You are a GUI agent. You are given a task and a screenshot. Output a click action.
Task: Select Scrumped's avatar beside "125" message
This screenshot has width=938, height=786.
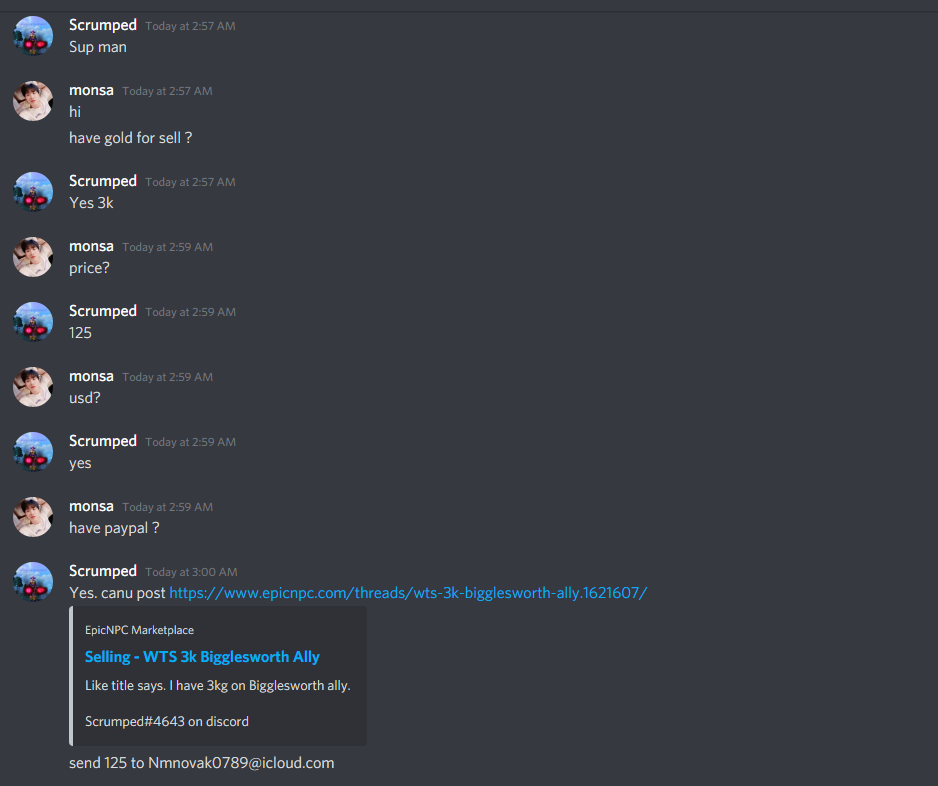pyautogui.click(x=33, y=322)
